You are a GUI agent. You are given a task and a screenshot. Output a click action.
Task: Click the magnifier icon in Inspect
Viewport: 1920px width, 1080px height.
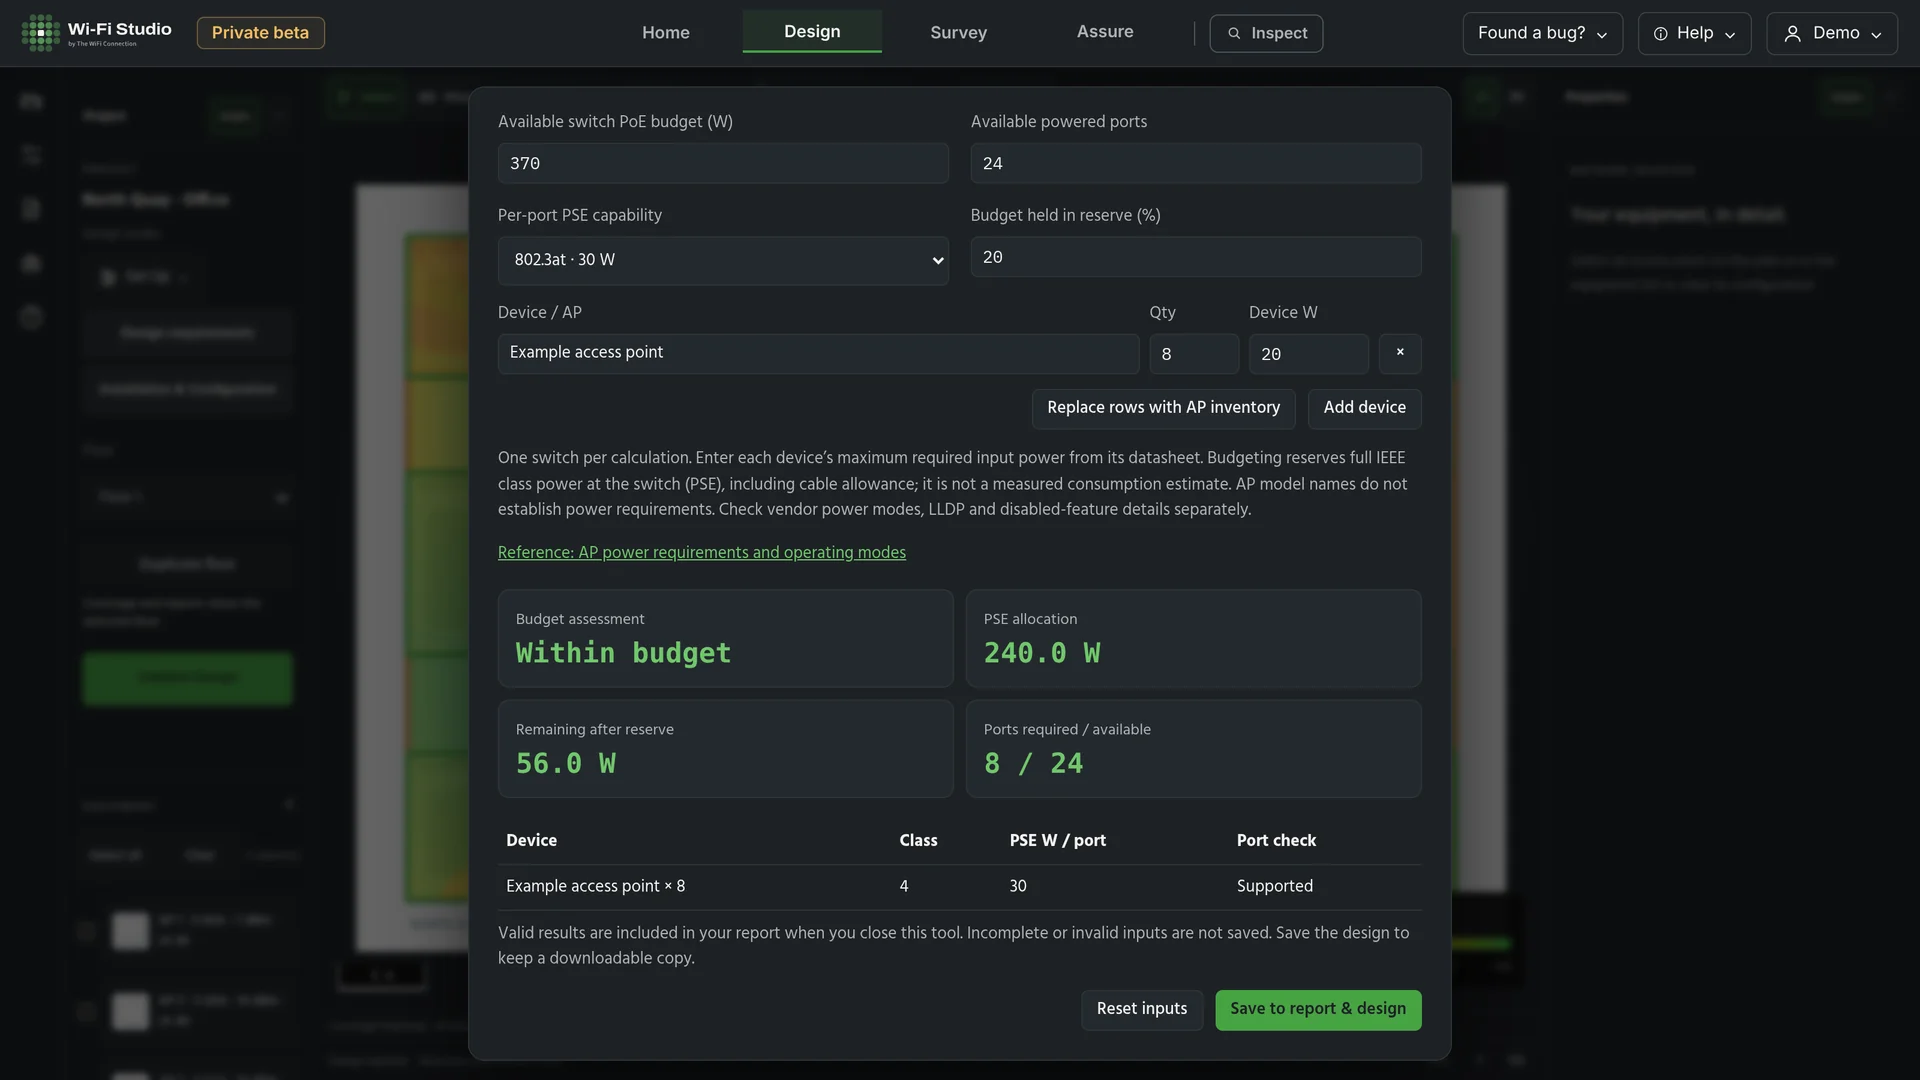click(x=1234, y=34)
